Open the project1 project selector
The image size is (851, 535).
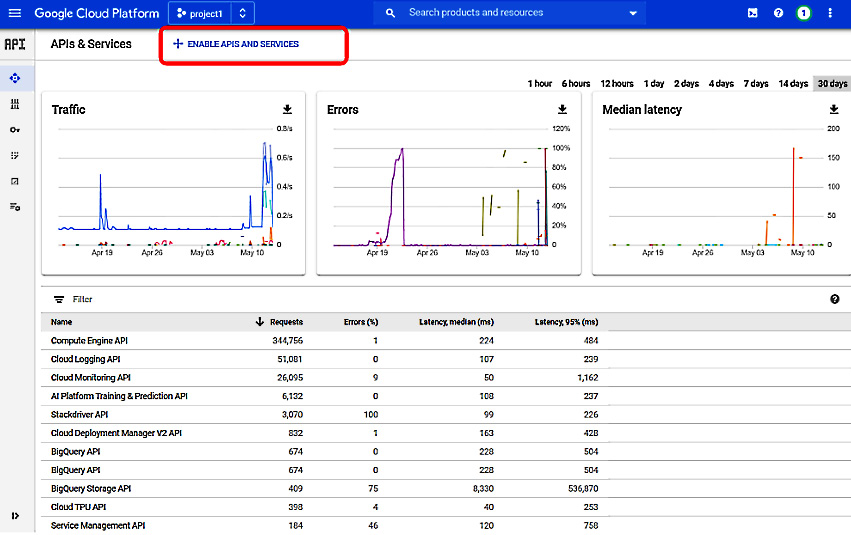coord(200,14)
